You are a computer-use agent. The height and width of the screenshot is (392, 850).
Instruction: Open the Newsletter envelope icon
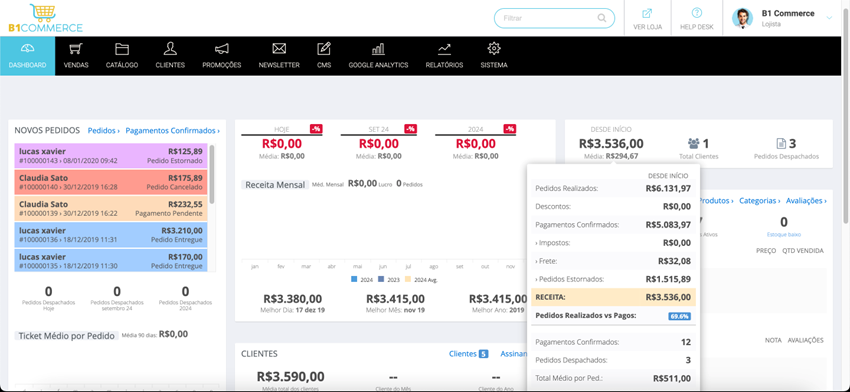click(x=279, y=49)
